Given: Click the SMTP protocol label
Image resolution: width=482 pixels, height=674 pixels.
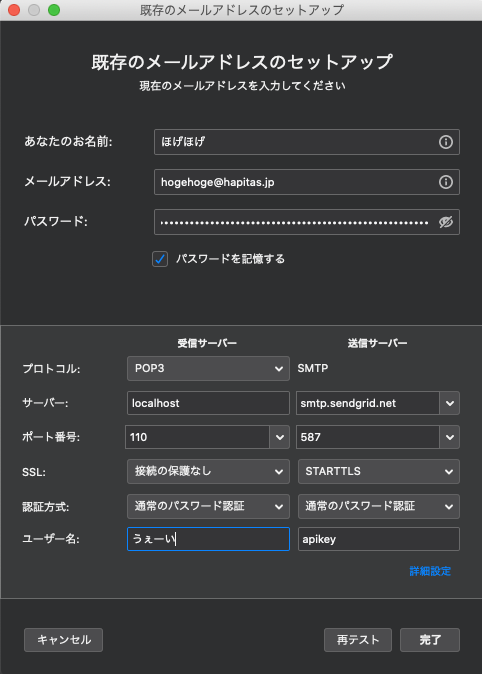Looking at the screenshot, I should point(313,368).
